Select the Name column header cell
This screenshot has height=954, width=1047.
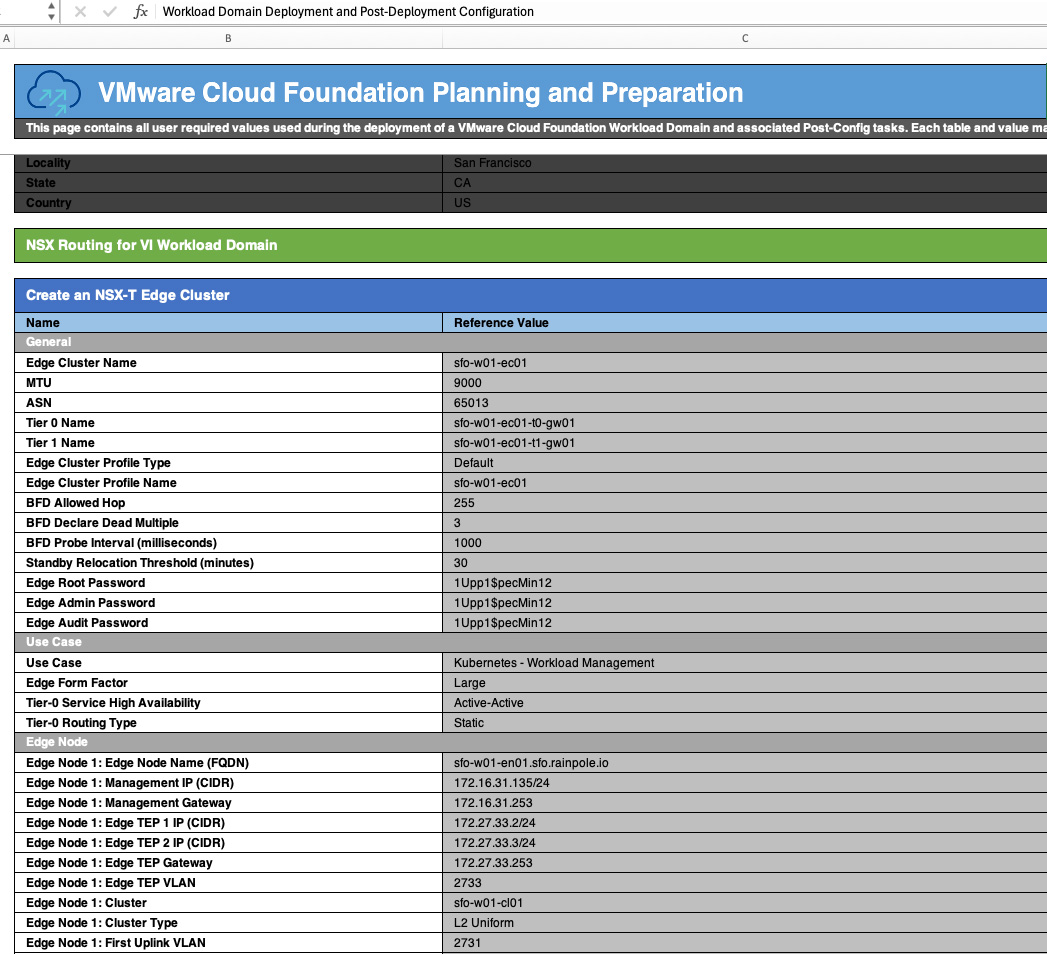pyautogui.click(x=228, y=322)
